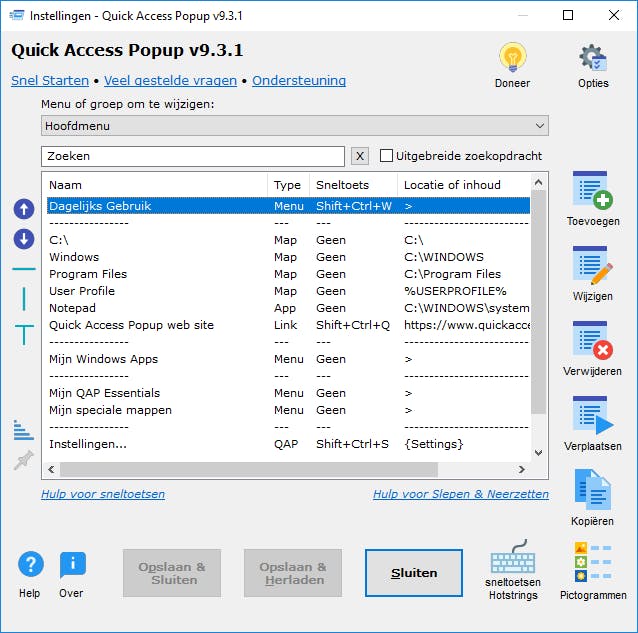Open the Hoofdmenu dropdown
The width and height of the screenshot is (638, 633).
click(295, 126)
